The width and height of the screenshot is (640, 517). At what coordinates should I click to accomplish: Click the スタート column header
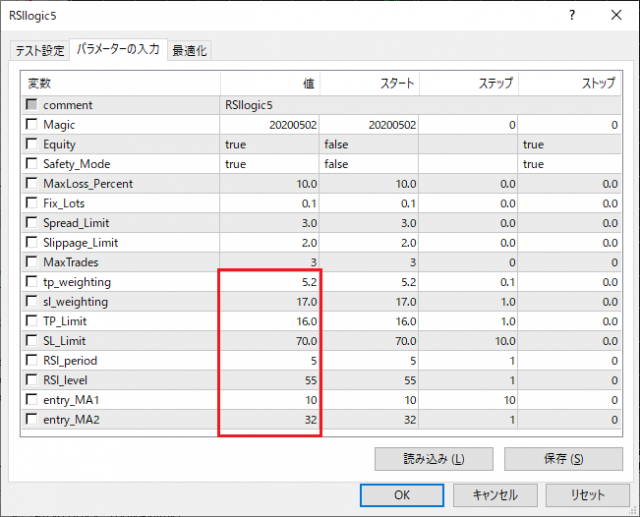[369, 84]
